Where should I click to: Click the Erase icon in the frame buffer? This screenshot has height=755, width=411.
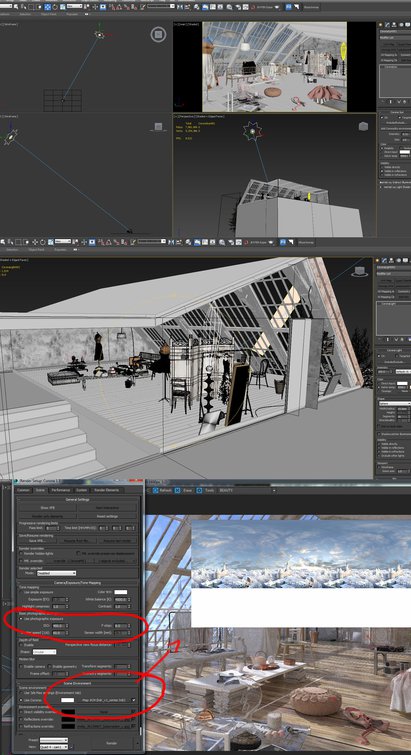[x=177, y=490]
